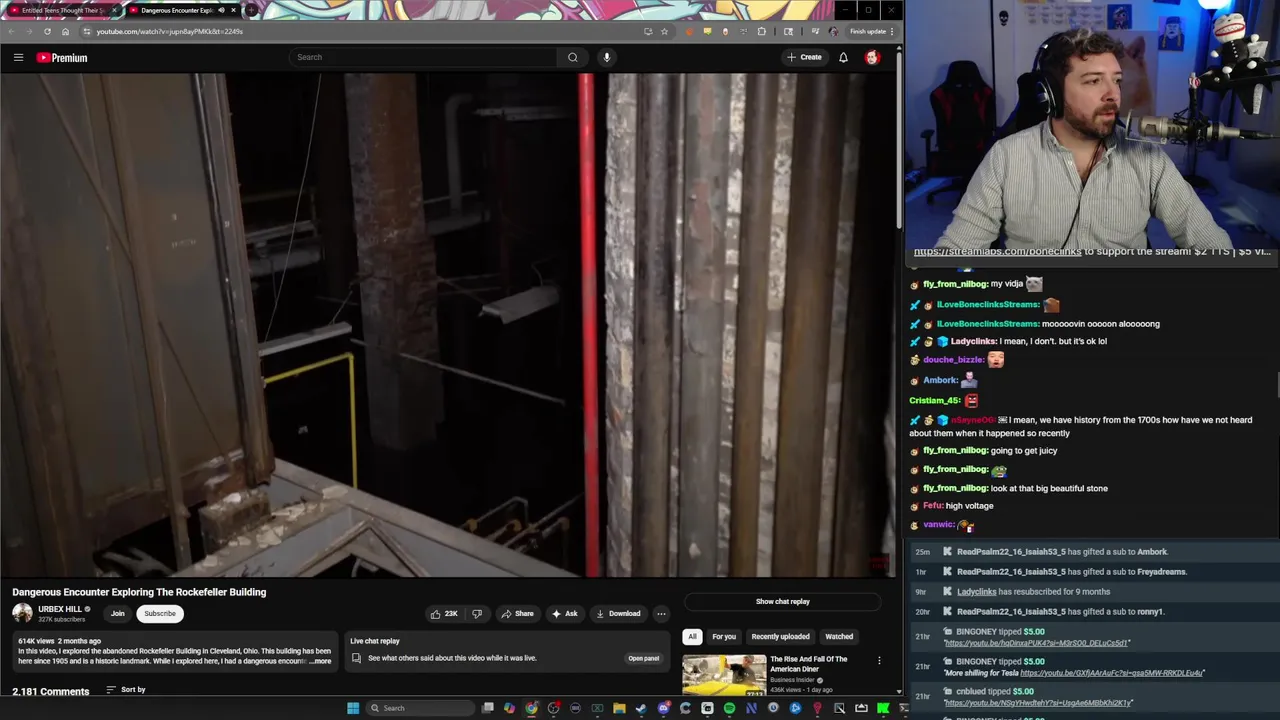This screenshot has height=720, width=1280.
Task: Click 'The Rise And Fall Of The American Diner' title
Action: (x=809, y=664)
